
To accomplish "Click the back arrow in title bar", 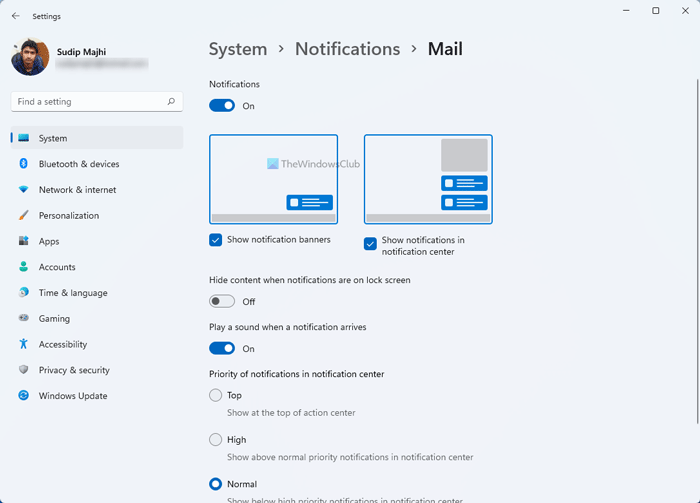I will tap(15, 16).
